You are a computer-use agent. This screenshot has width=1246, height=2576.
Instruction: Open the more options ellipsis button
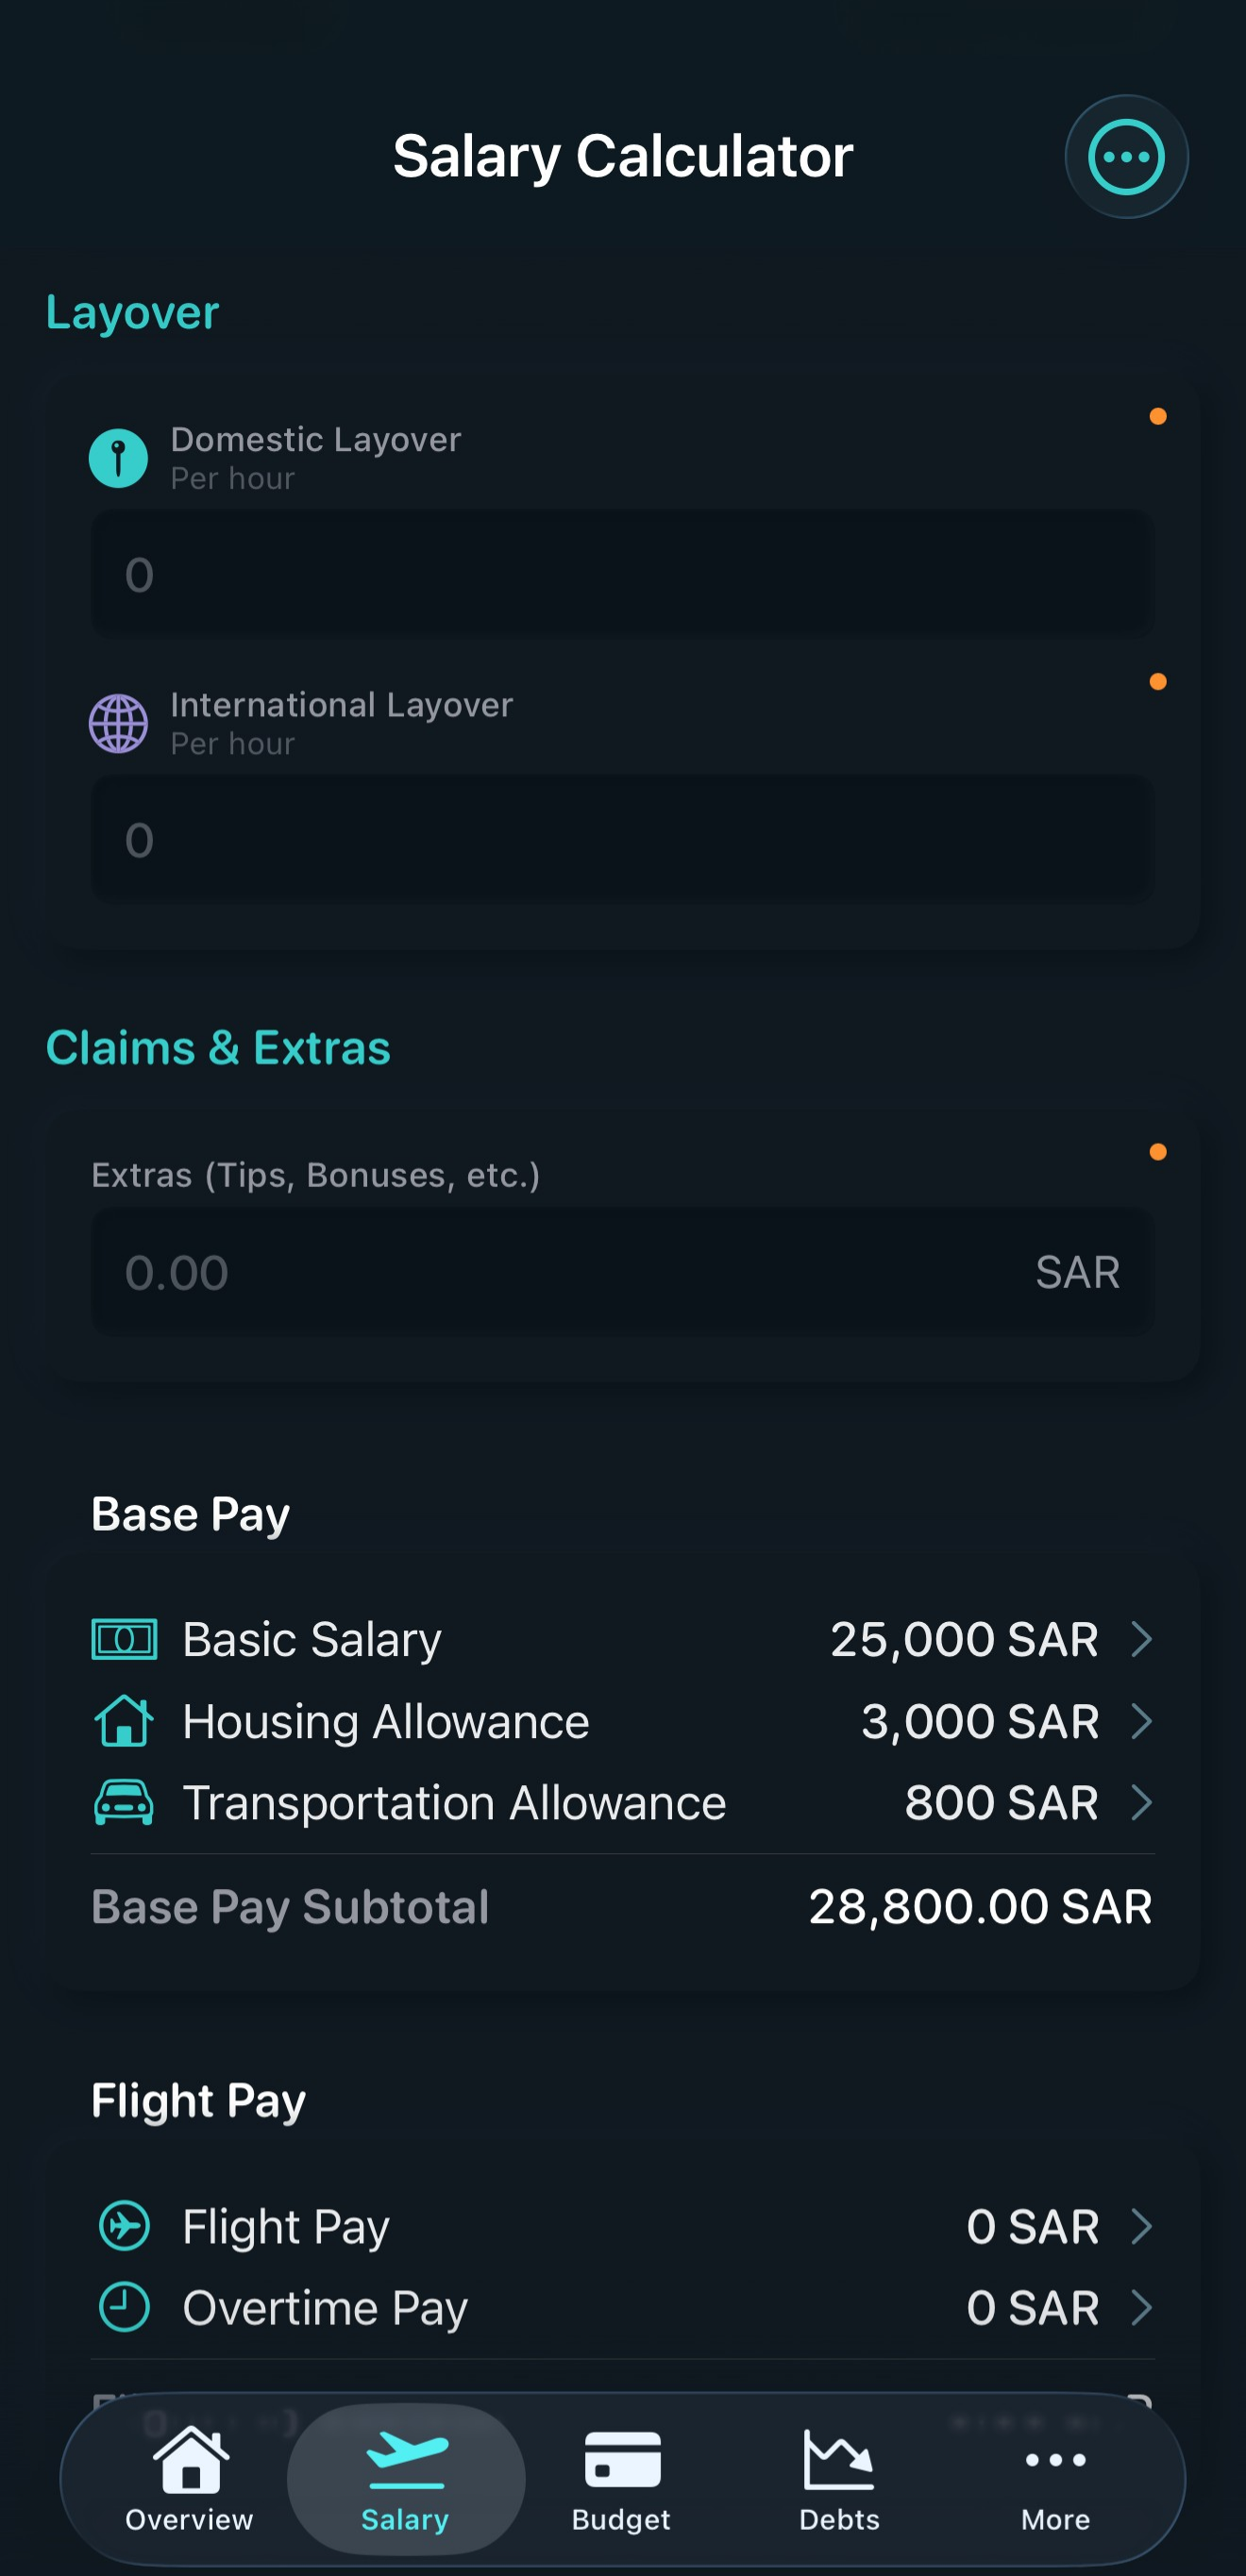1126,157
